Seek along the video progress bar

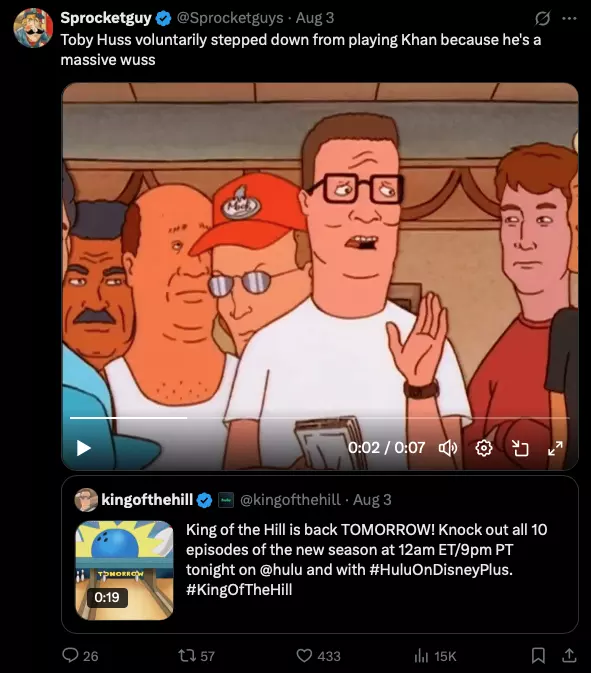click(320, 417)
